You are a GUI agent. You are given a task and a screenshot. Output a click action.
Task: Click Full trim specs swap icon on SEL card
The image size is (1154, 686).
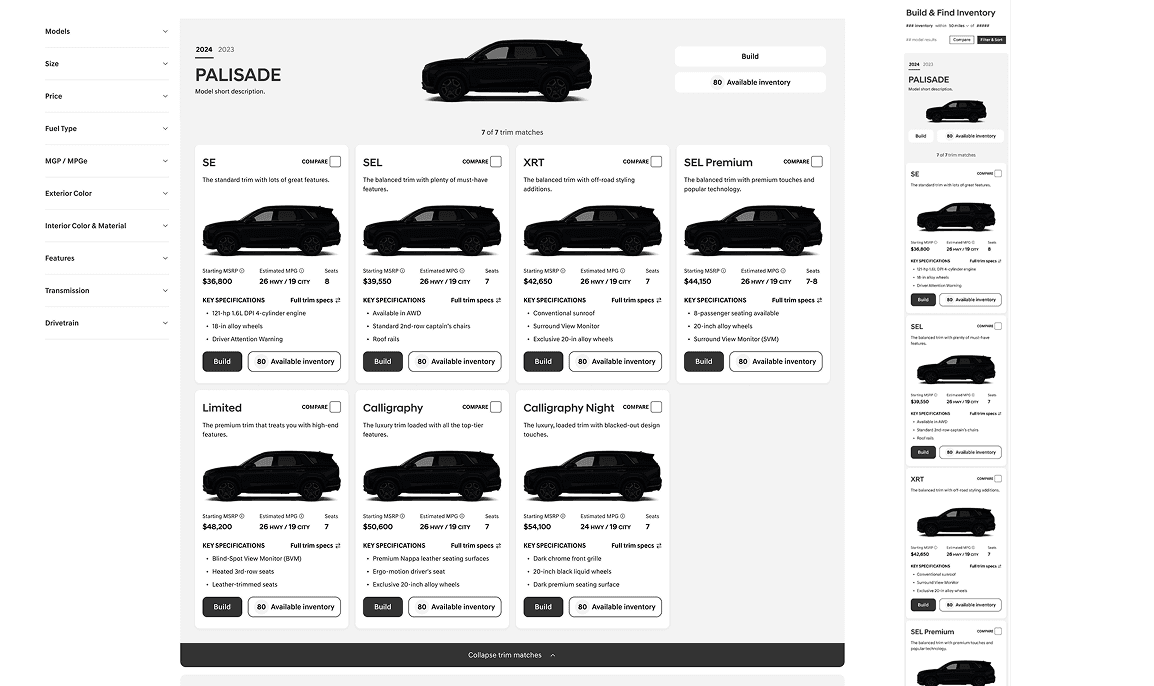point(498,300)
